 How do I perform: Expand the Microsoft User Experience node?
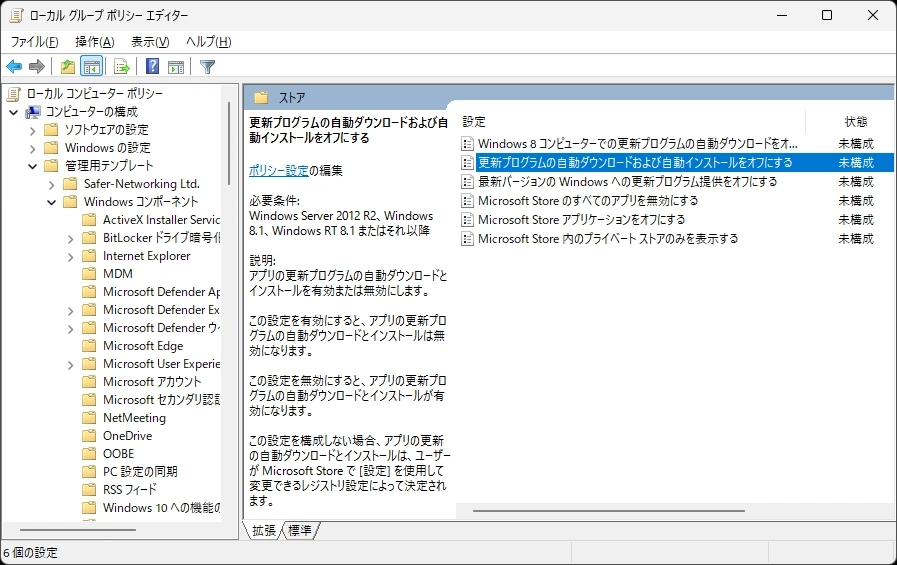coord(70,365)
